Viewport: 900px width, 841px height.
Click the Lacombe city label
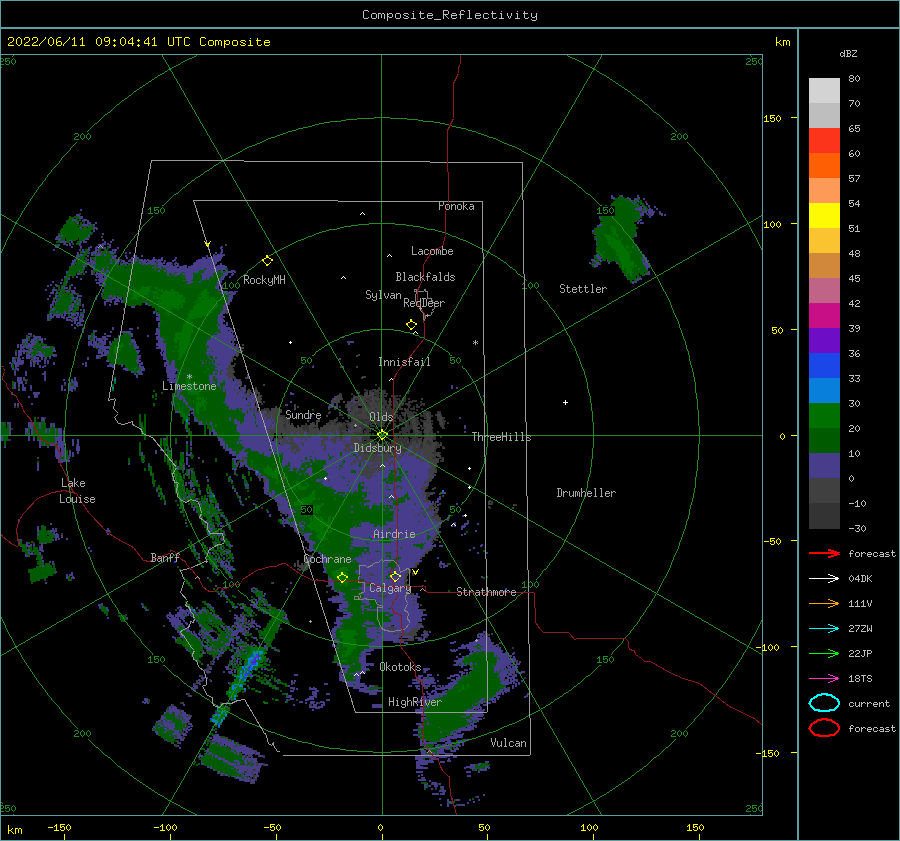(432, 251)
